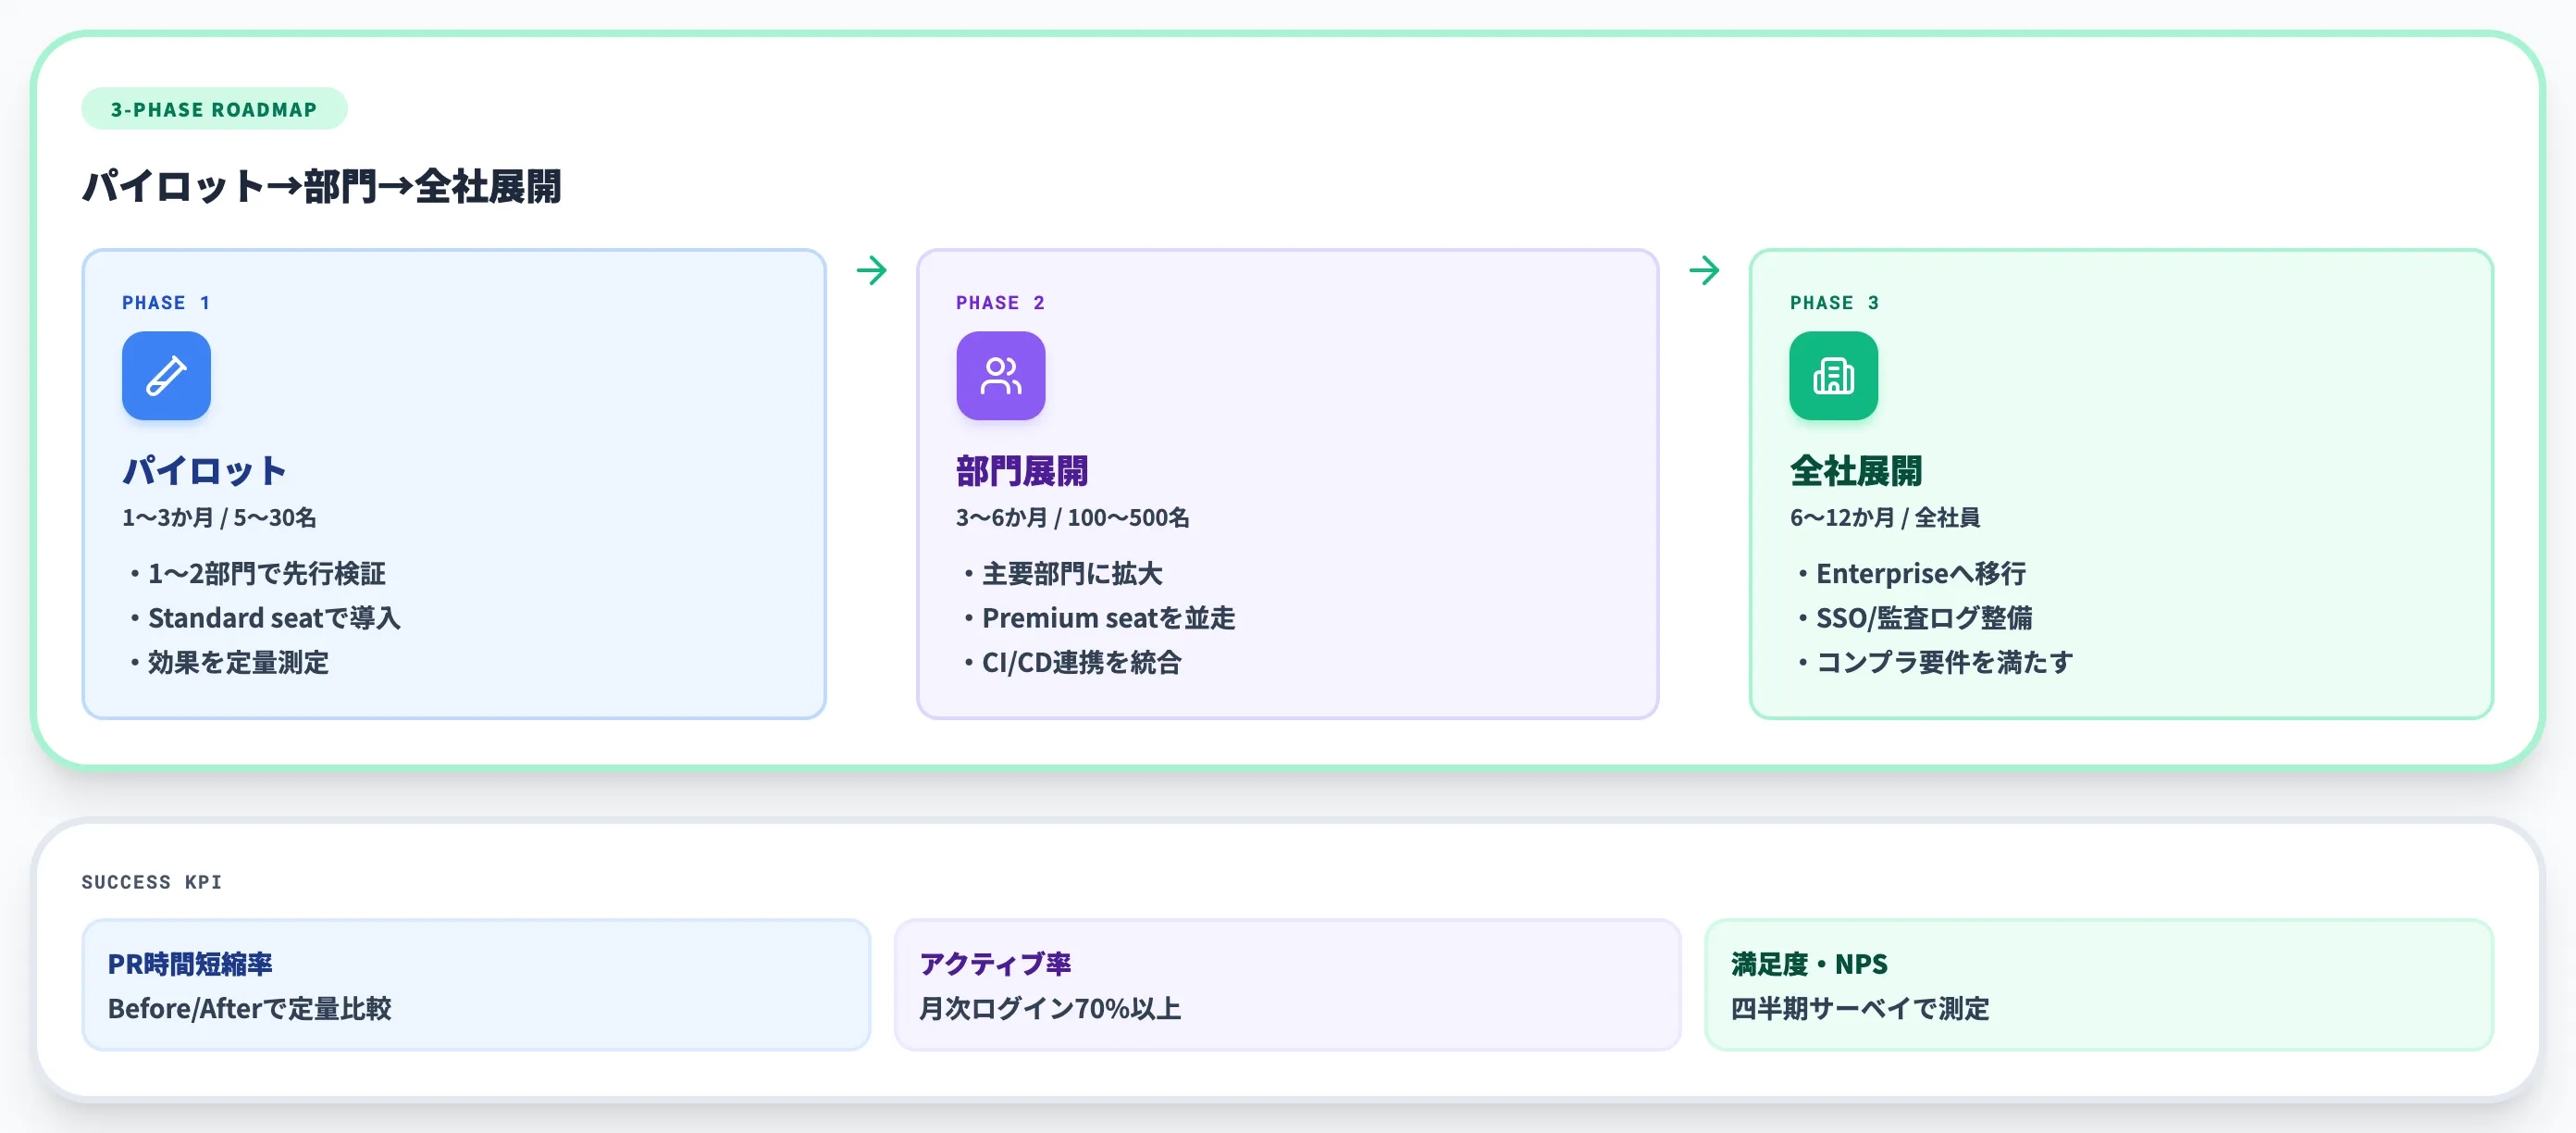
Task: Click the PHASE 1 label
Action: (x=166, y=303)
